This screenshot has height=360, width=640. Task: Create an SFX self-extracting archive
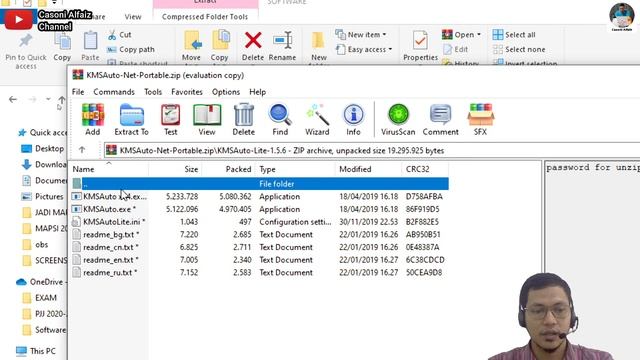pyautogui.click(x=480, y=119)
